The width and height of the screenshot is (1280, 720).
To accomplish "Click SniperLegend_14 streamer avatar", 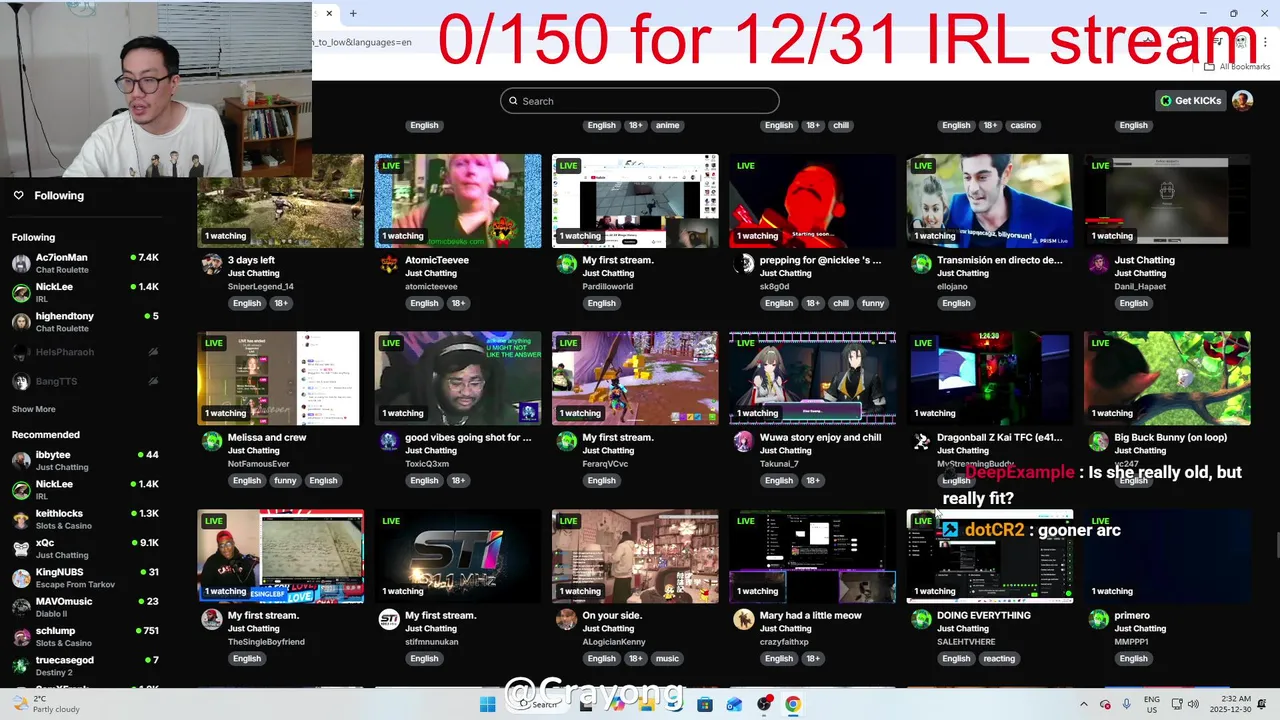I will point(212,264).
